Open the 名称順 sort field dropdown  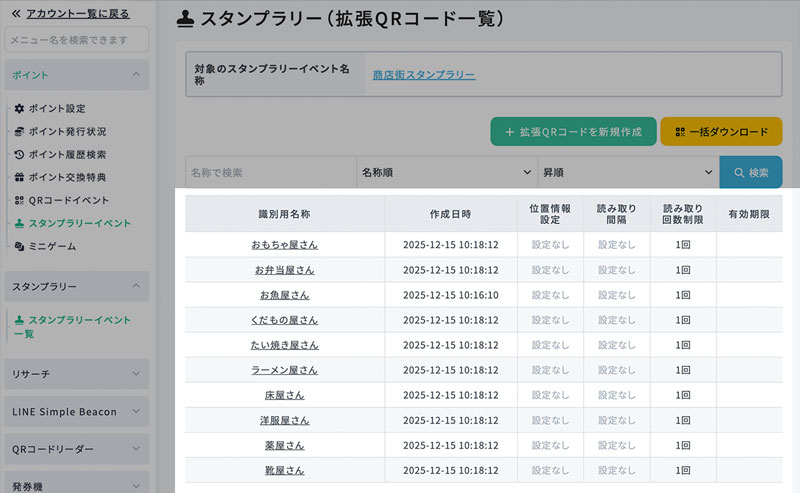tap(446, 173)
